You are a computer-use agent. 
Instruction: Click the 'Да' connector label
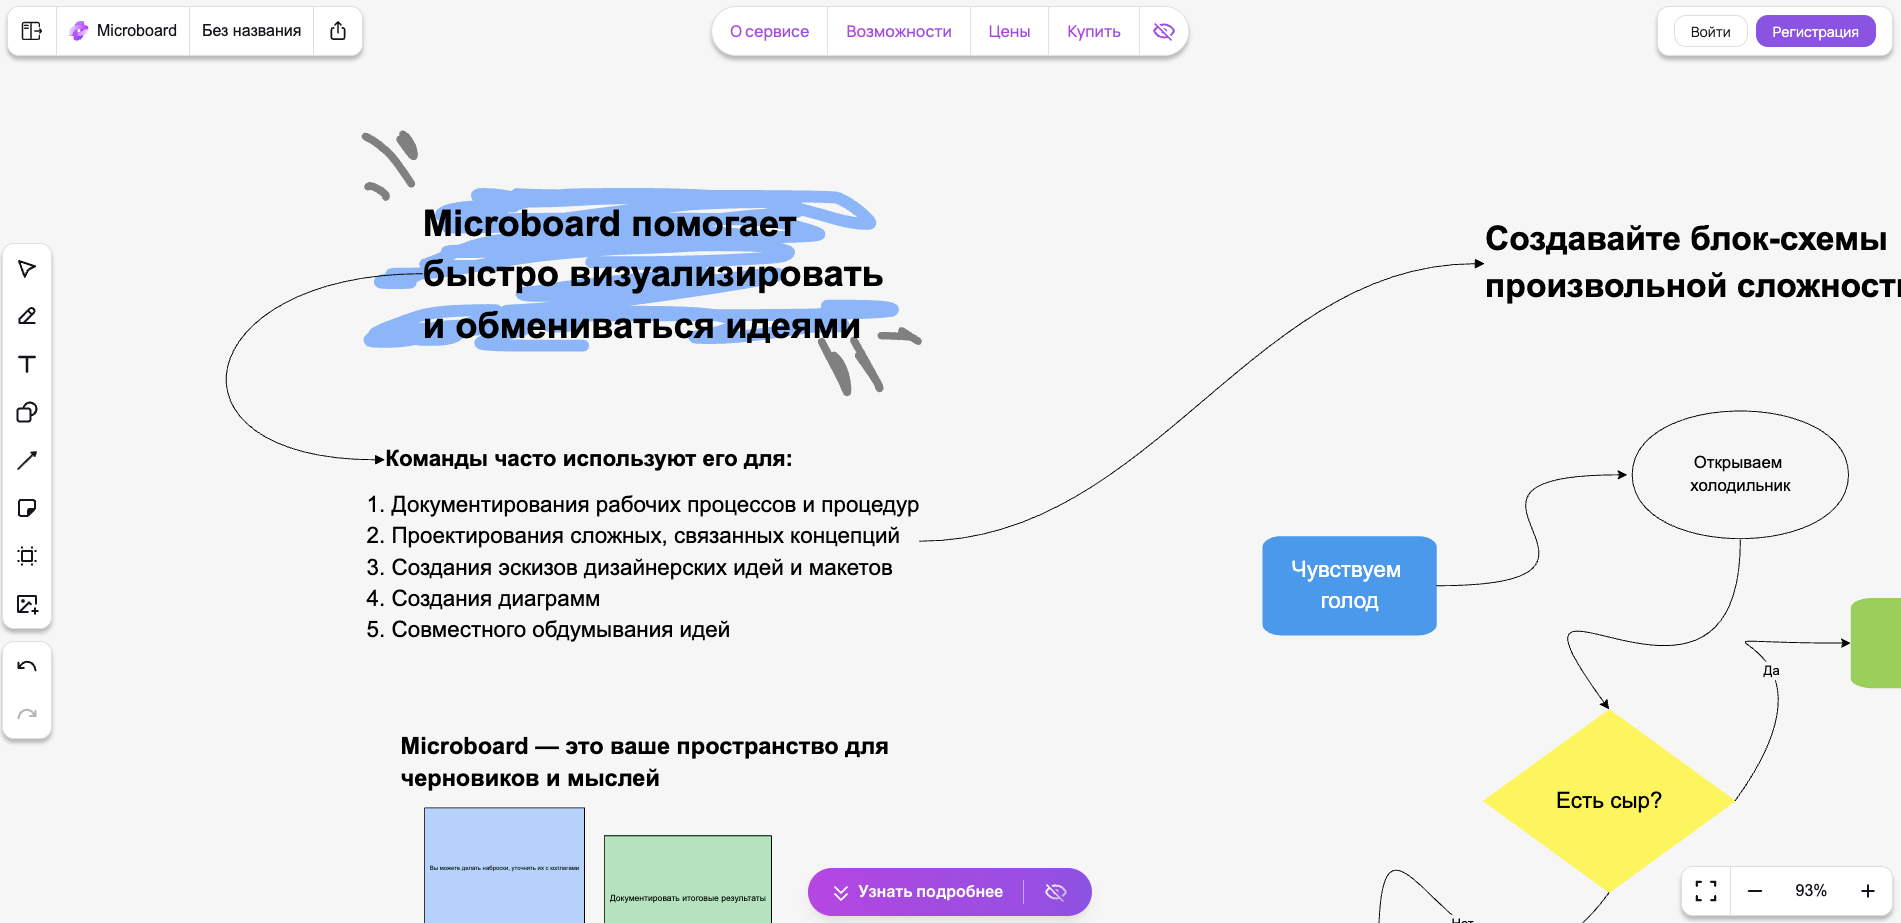(1771, 671)
